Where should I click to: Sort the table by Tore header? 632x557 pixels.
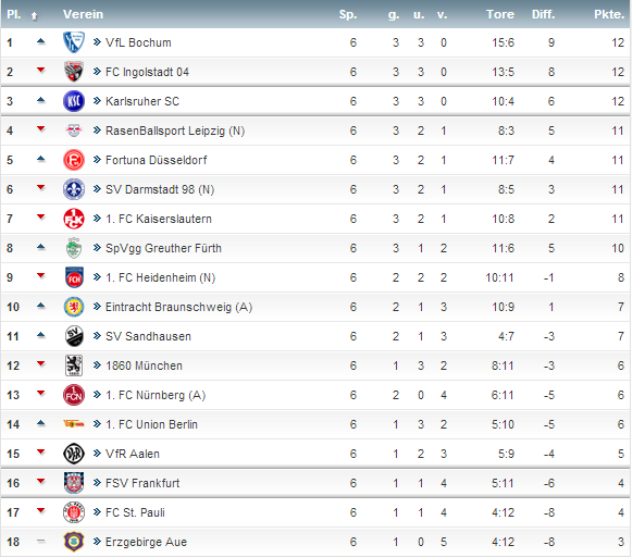500,15
